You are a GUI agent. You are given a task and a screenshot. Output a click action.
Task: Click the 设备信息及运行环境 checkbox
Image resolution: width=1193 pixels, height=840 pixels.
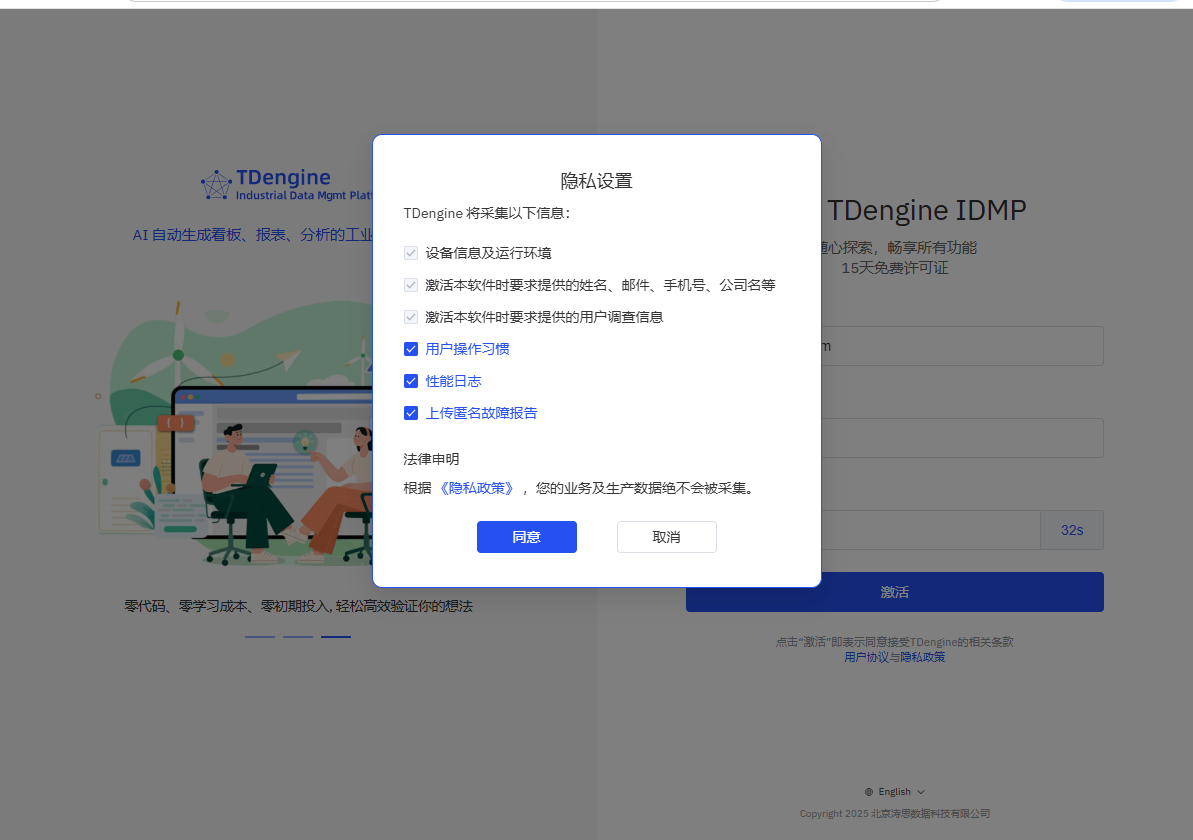point(411,253)
